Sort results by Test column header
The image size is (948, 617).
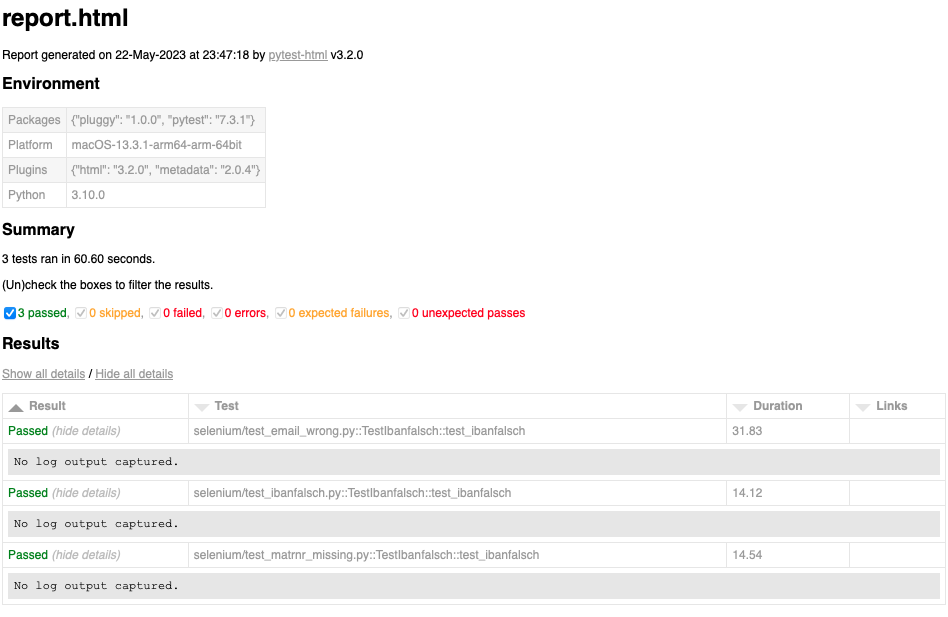click(x=458, y=406)
